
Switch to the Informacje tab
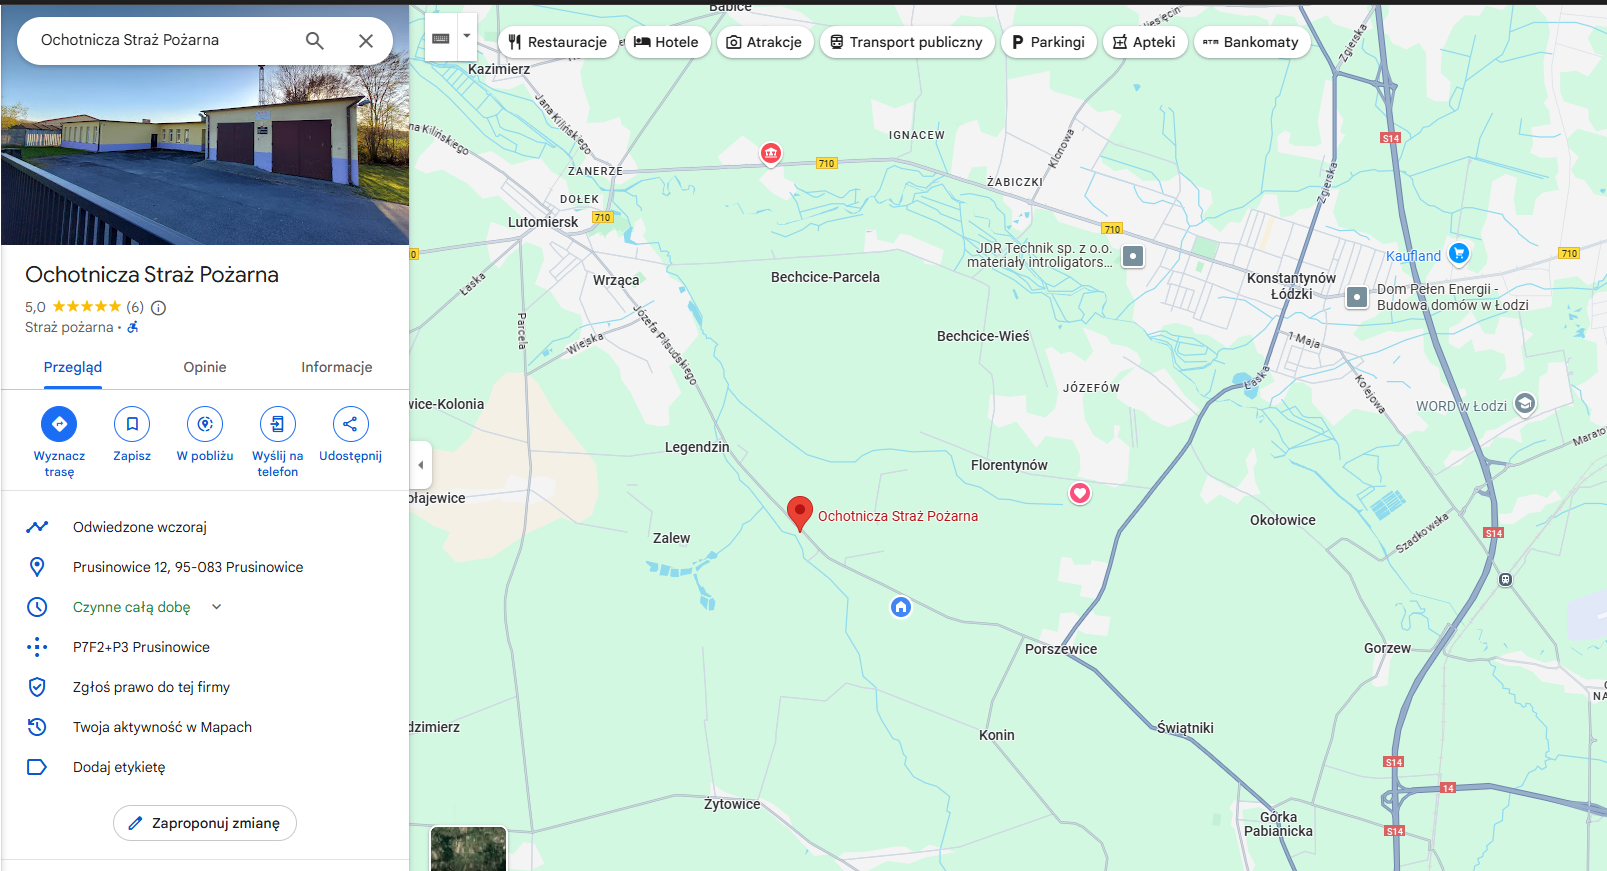pyautogui.click(x=336, y=367)
